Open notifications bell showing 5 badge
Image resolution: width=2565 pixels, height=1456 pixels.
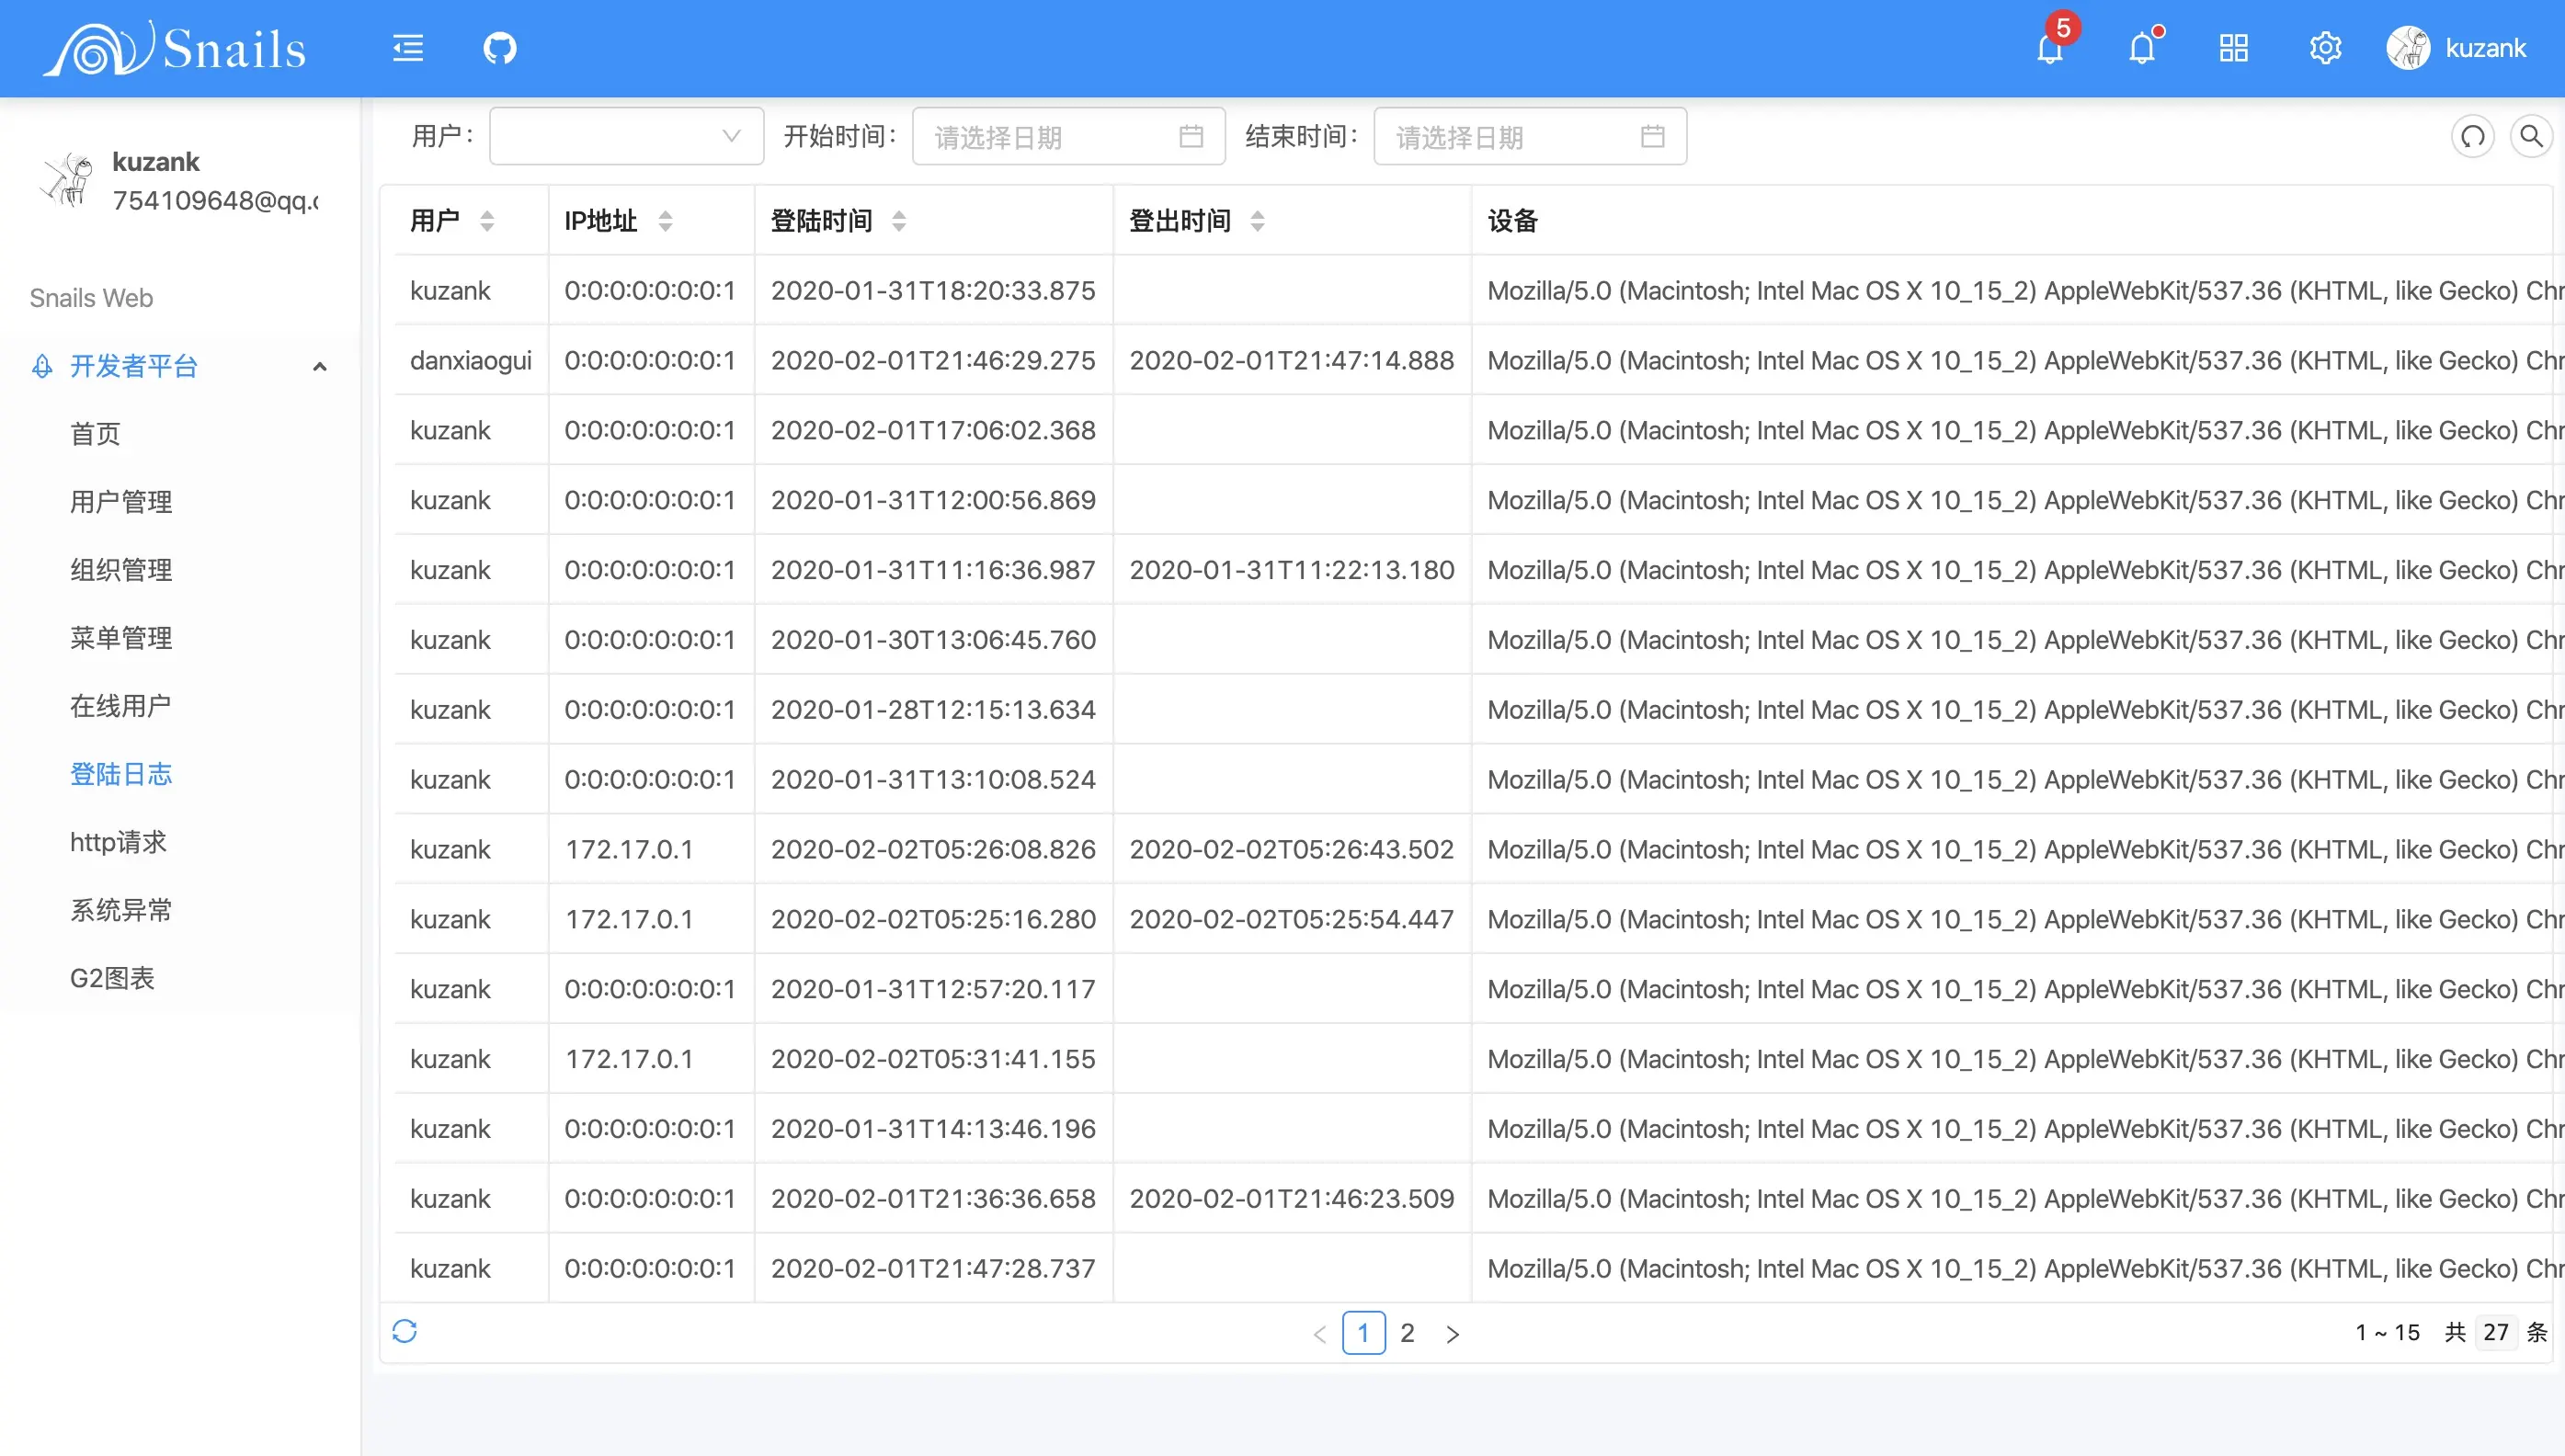2050,48
